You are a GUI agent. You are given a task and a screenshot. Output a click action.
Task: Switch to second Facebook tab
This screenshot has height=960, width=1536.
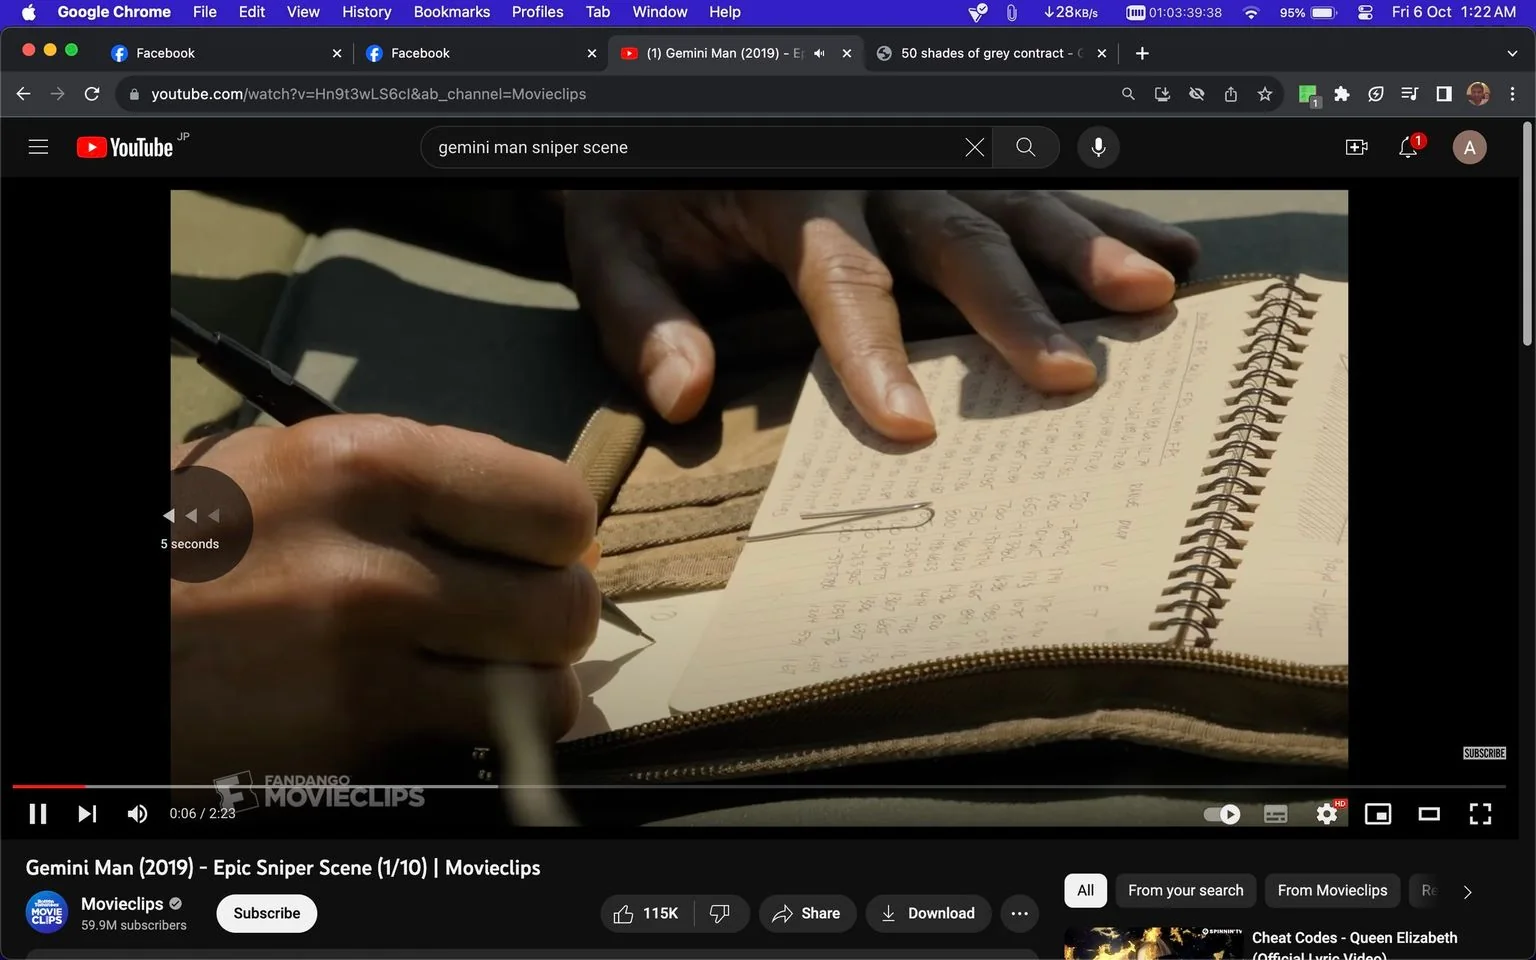pyautogui.click(x=481, y=53)
